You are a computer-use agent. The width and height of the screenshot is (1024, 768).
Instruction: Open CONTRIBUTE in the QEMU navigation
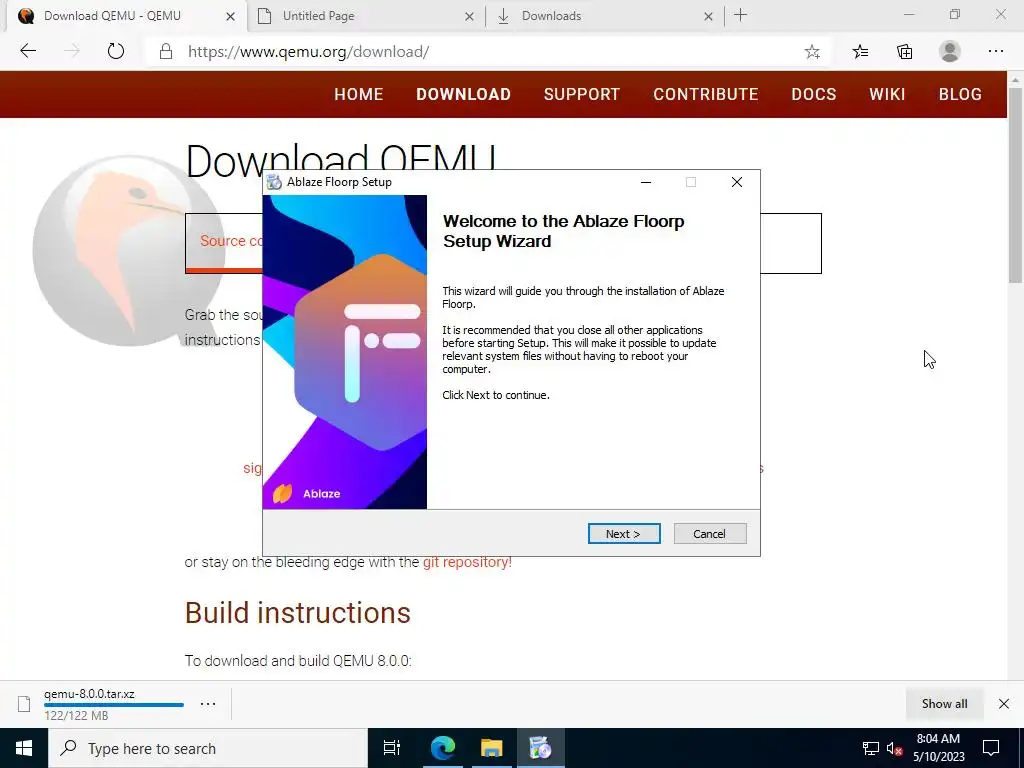pos(706,94)
